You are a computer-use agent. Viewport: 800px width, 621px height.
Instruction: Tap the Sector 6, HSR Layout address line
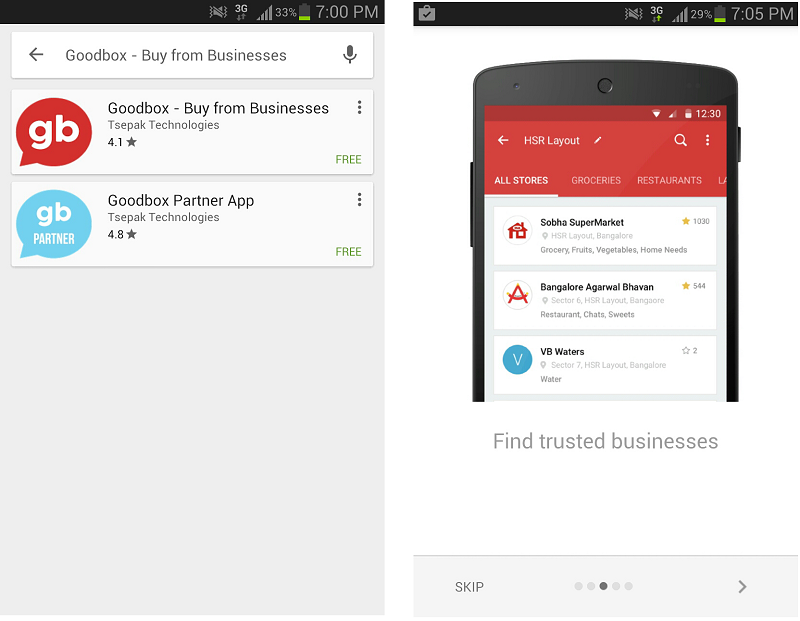tap(607, 301)
